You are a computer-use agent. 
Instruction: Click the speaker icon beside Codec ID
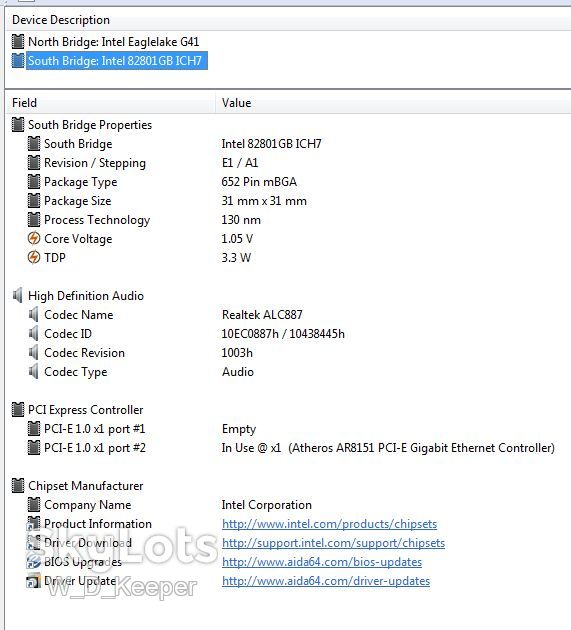click(x=34, y=333)
